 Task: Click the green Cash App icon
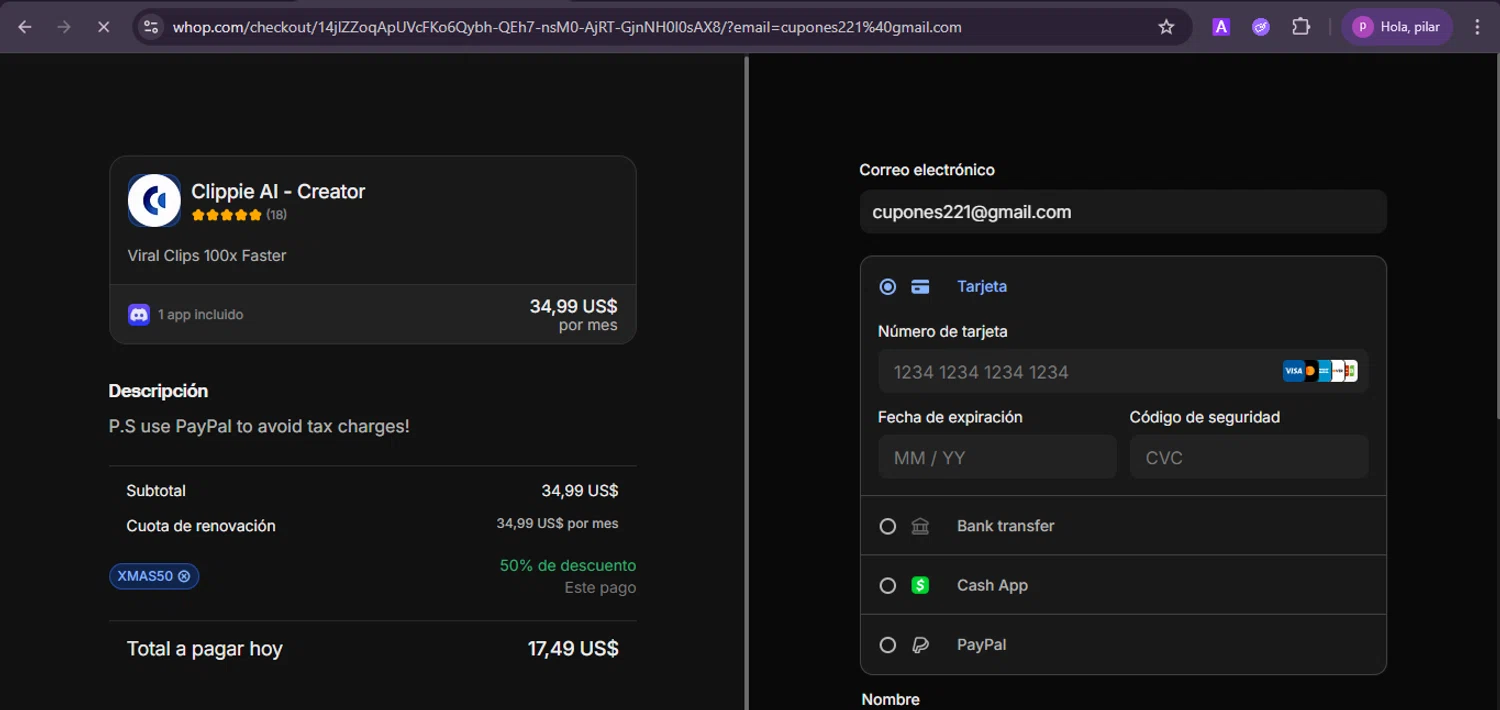[x=920, y=585]
